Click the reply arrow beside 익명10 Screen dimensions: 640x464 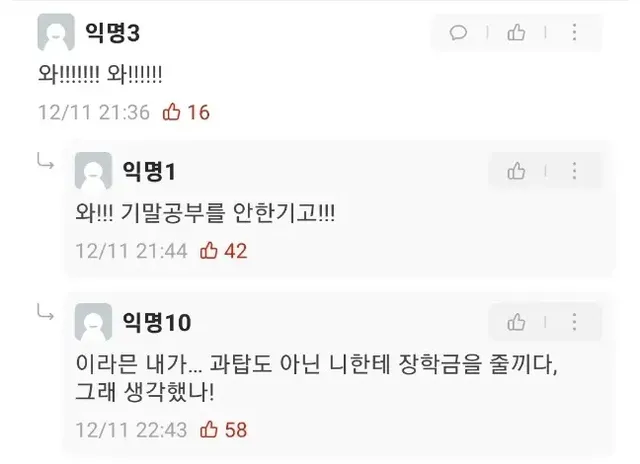[x=45, y=313]
